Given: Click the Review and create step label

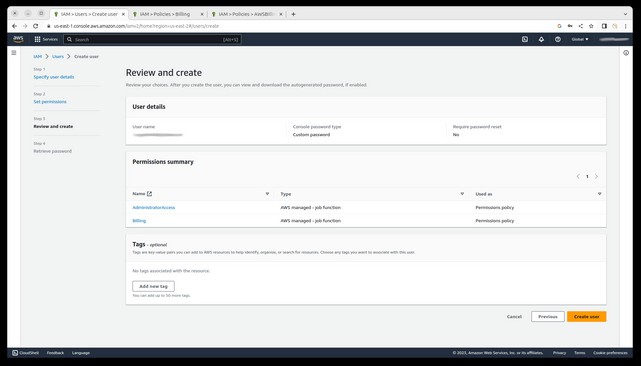Looking at the screenshot, I should [x=53, y=126].
